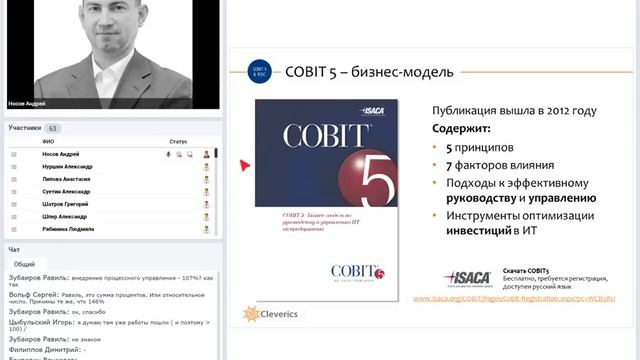Click bullet '5 принципов' on slide
The image size is (640, 360).
[x=480, y=147]
